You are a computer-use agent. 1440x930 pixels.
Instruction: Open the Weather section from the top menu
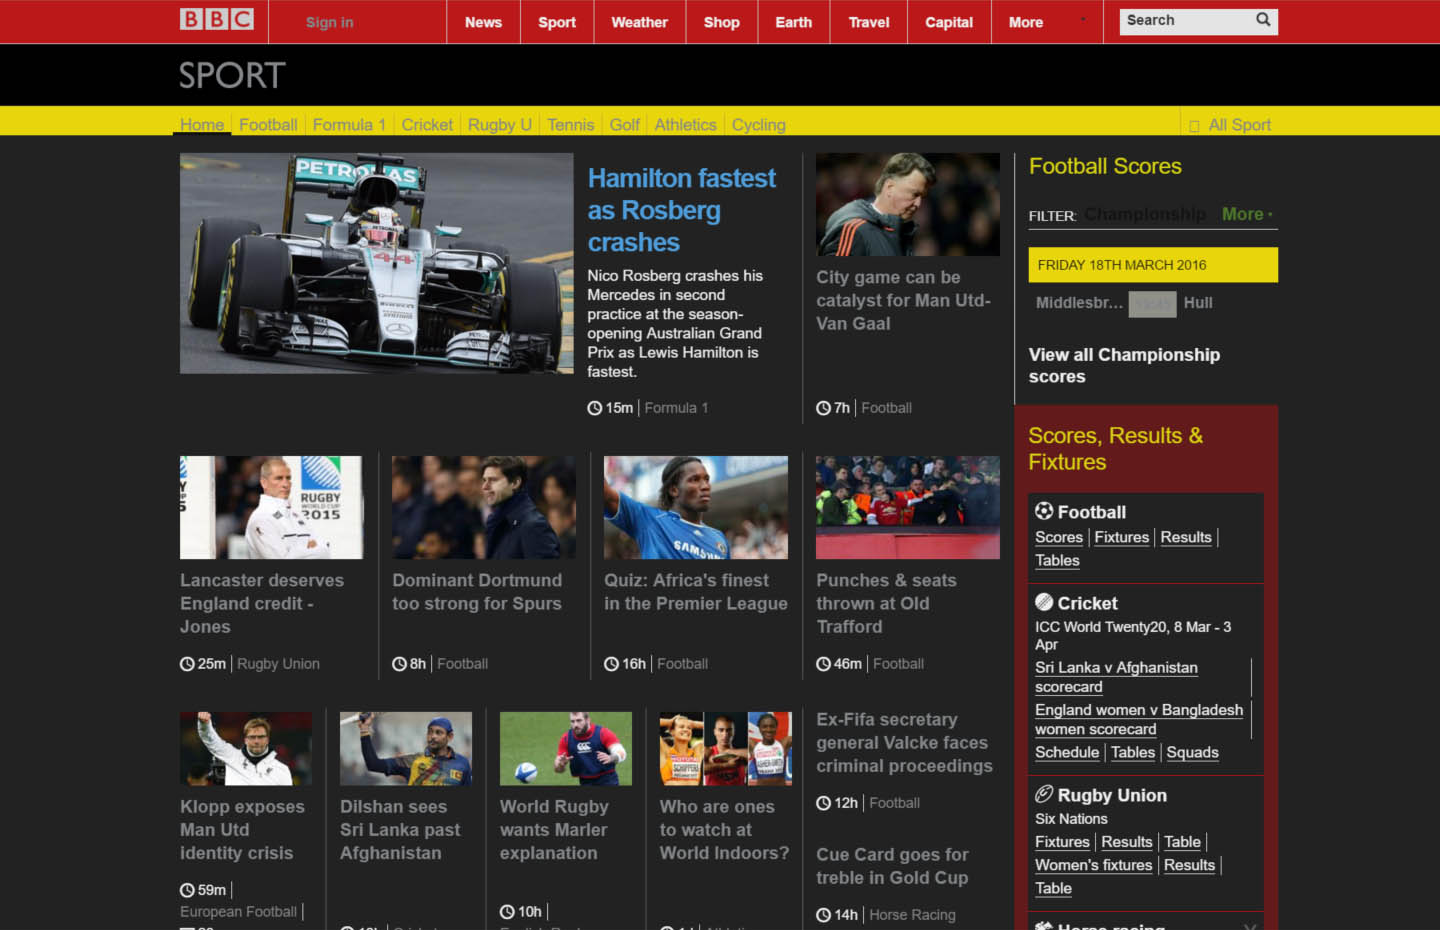(639, 21)
